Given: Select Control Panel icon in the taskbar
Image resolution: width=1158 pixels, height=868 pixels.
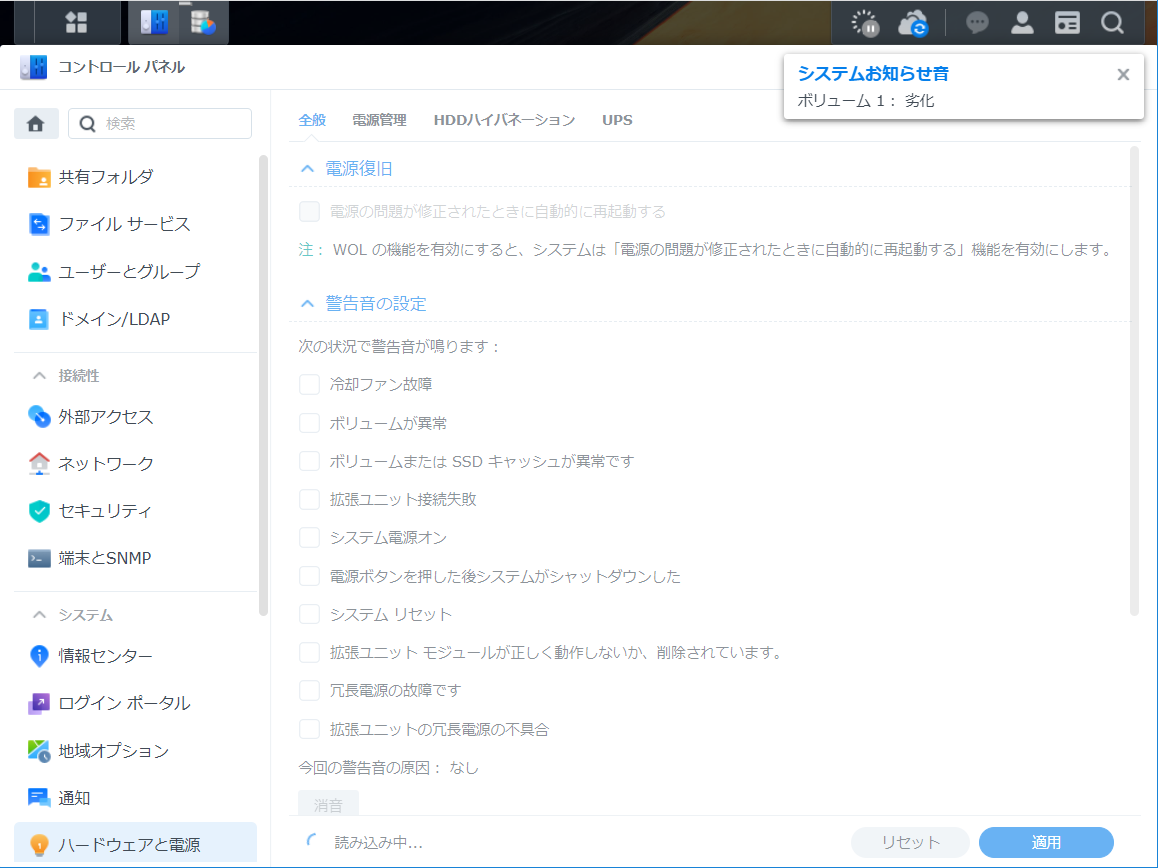Looking at the screenshot, I should 154,22.
